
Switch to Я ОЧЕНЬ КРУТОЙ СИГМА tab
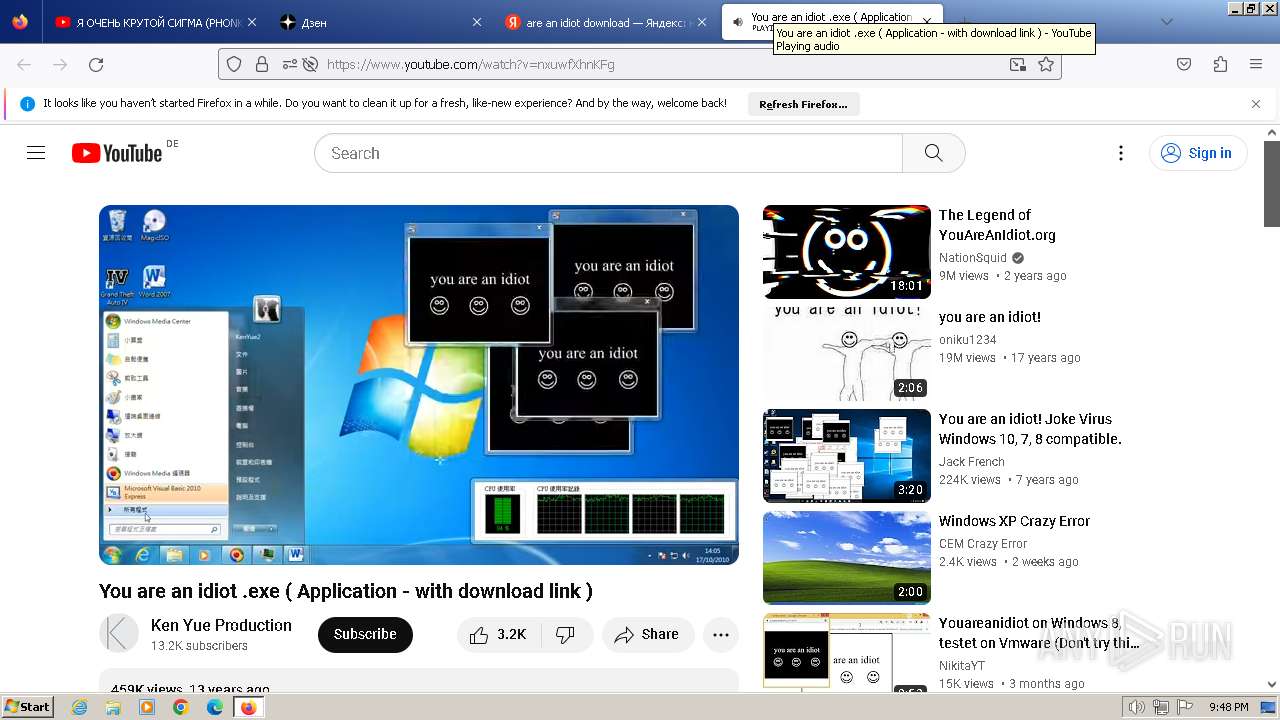tap(156, 22)
